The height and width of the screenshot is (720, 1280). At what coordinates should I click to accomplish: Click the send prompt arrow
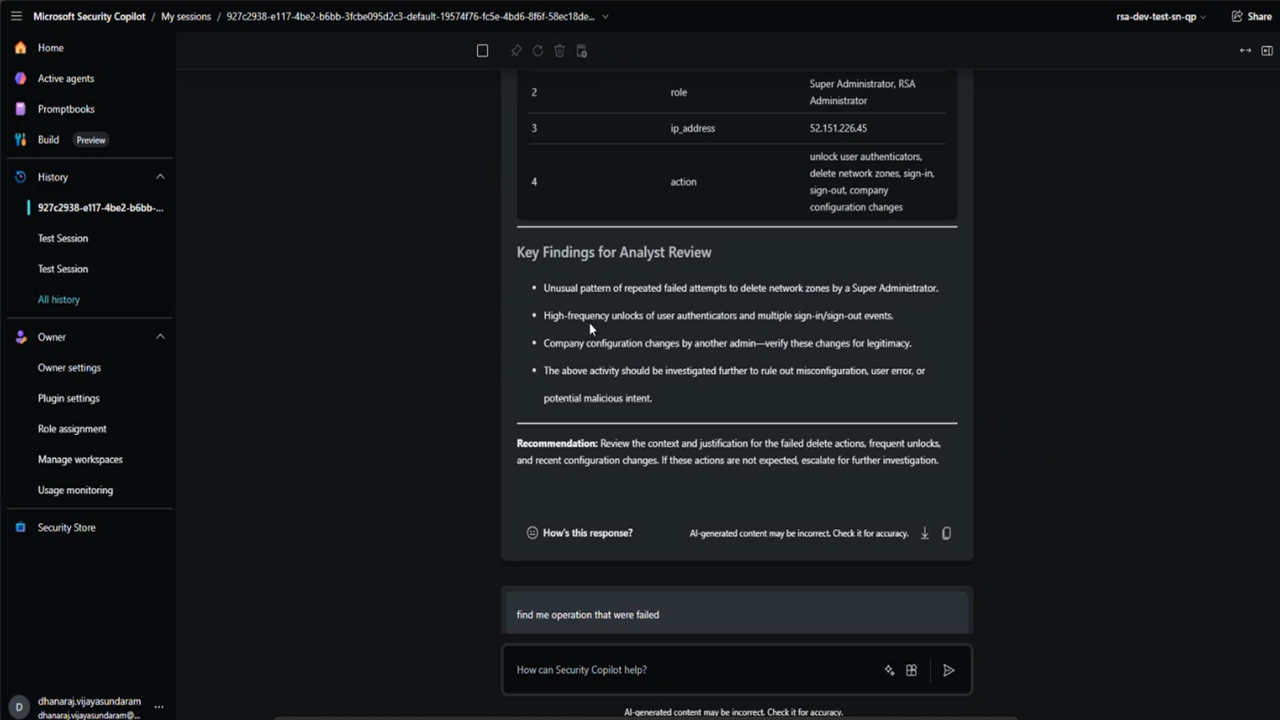click(949, 670)
